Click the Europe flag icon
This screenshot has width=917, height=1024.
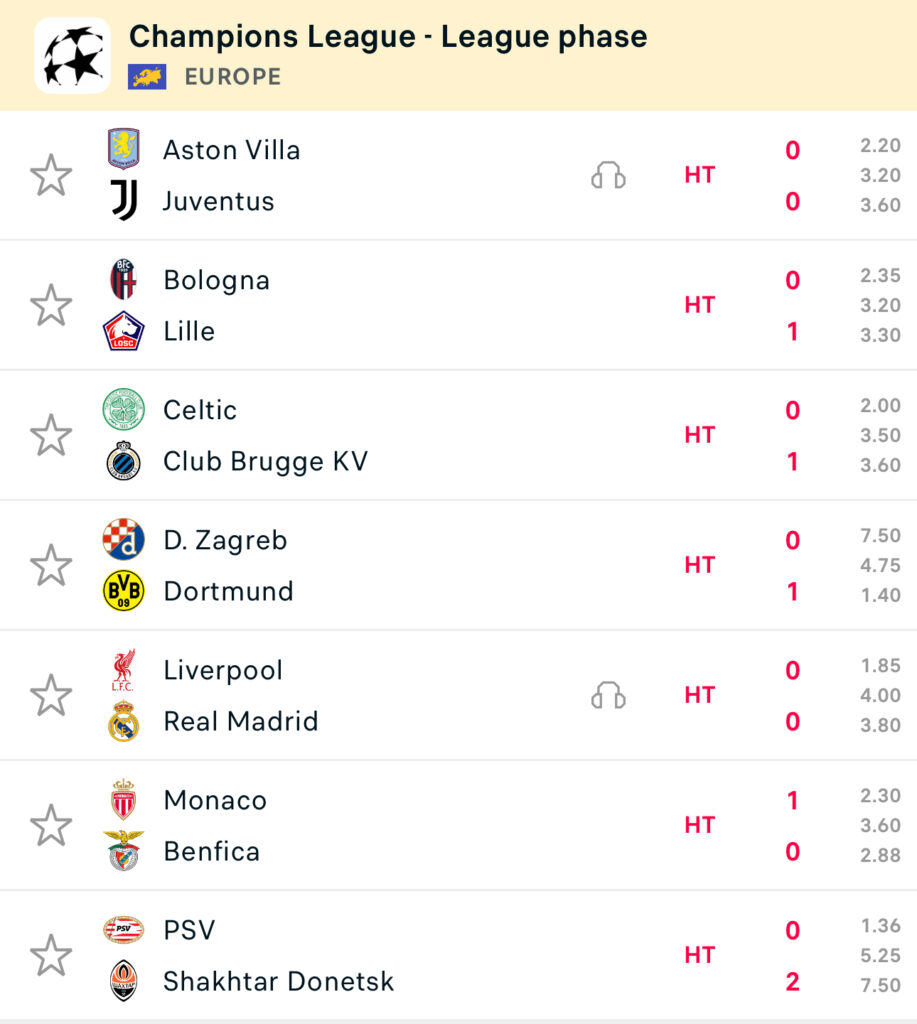(147, 77)
